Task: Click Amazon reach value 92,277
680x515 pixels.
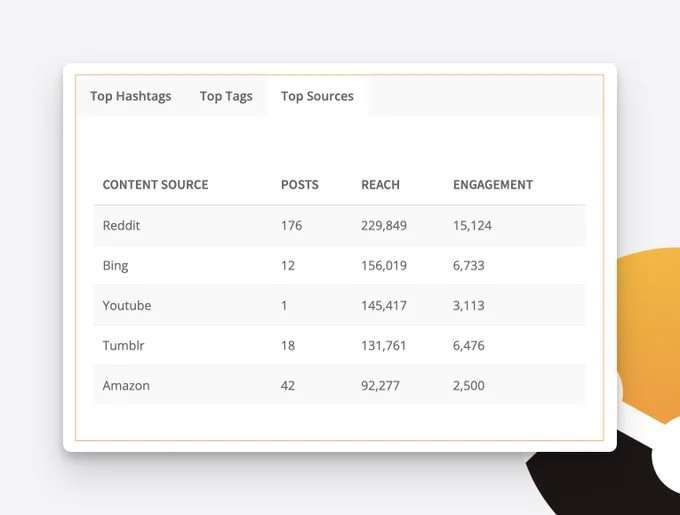Action: 380,385
